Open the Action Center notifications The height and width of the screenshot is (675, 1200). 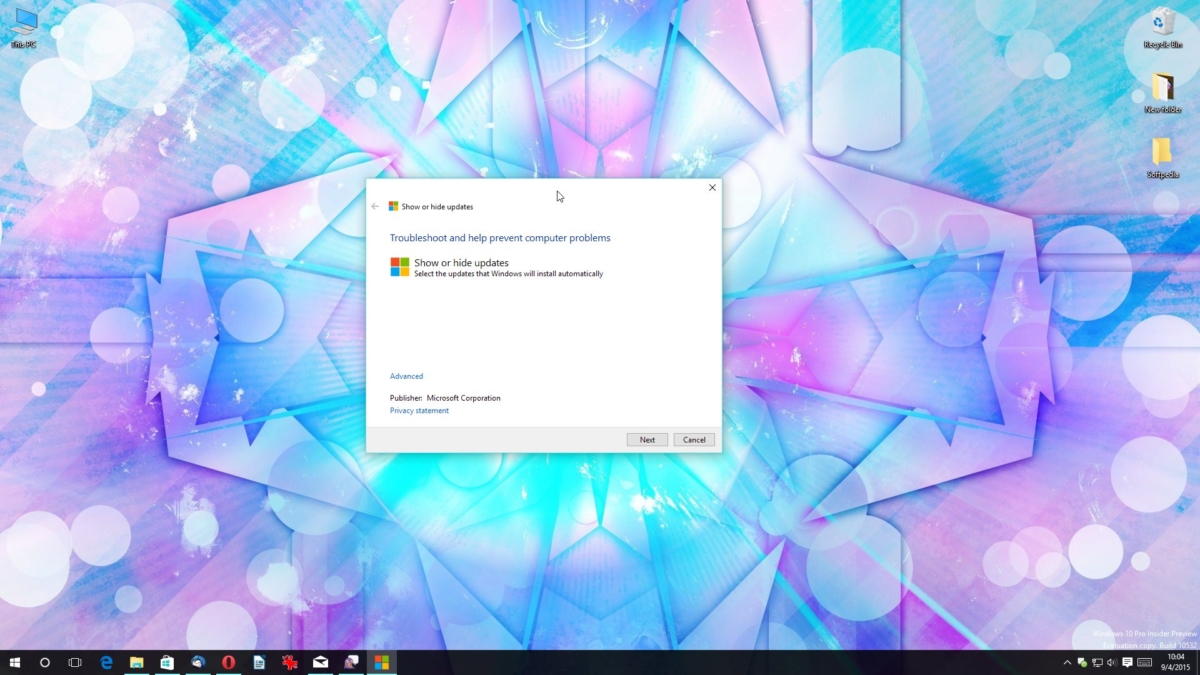[x=1127, y=662]
